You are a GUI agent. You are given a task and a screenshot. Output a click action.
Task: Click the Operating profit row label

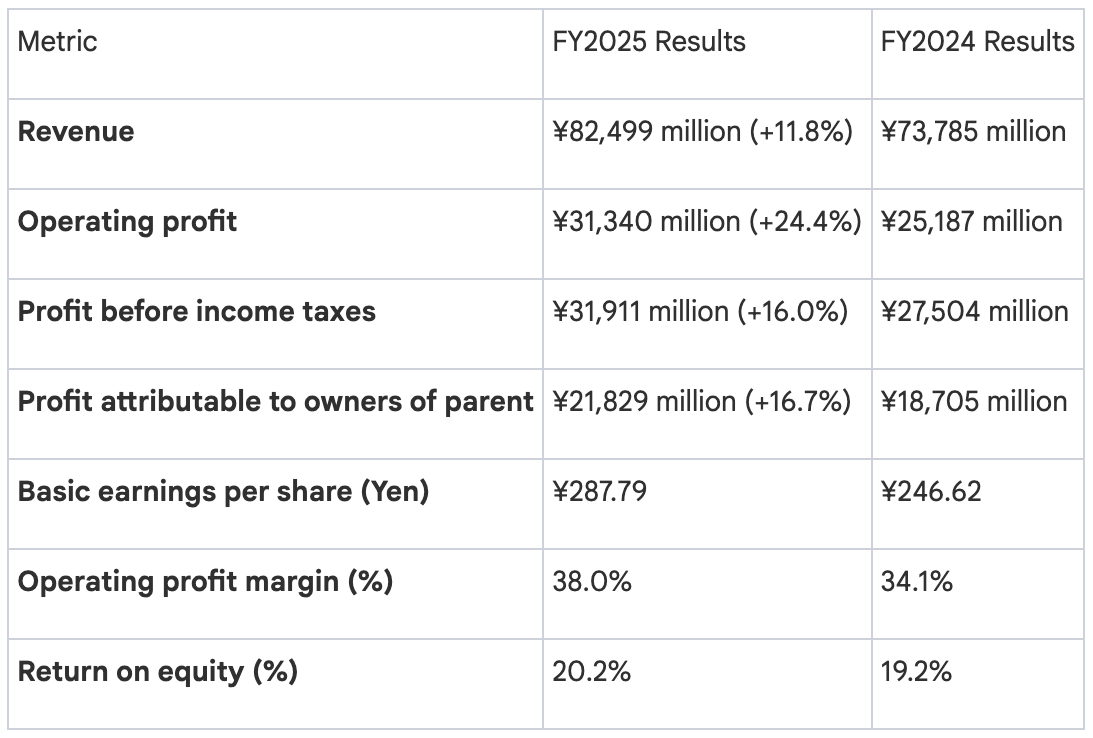tap(127, 221)
